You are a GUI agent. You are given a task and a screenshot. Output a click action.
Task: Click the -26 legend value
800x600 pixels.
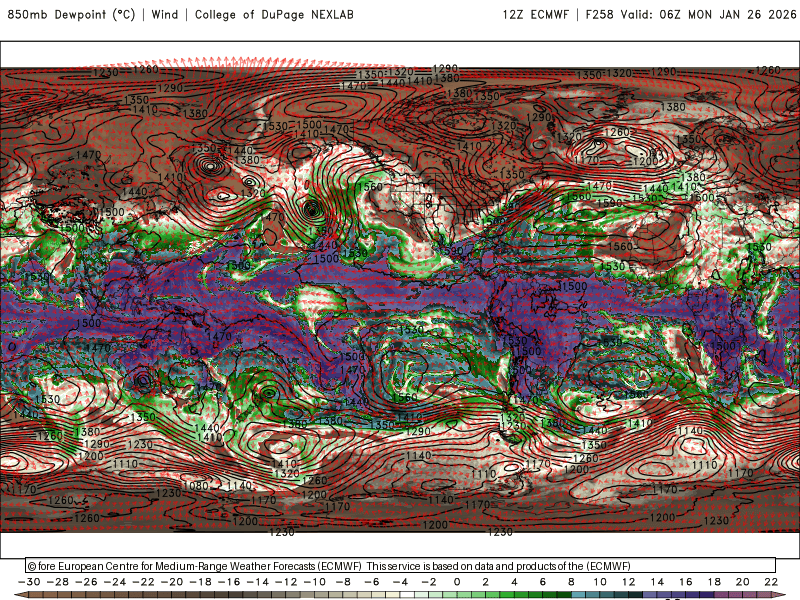[86, 582]
